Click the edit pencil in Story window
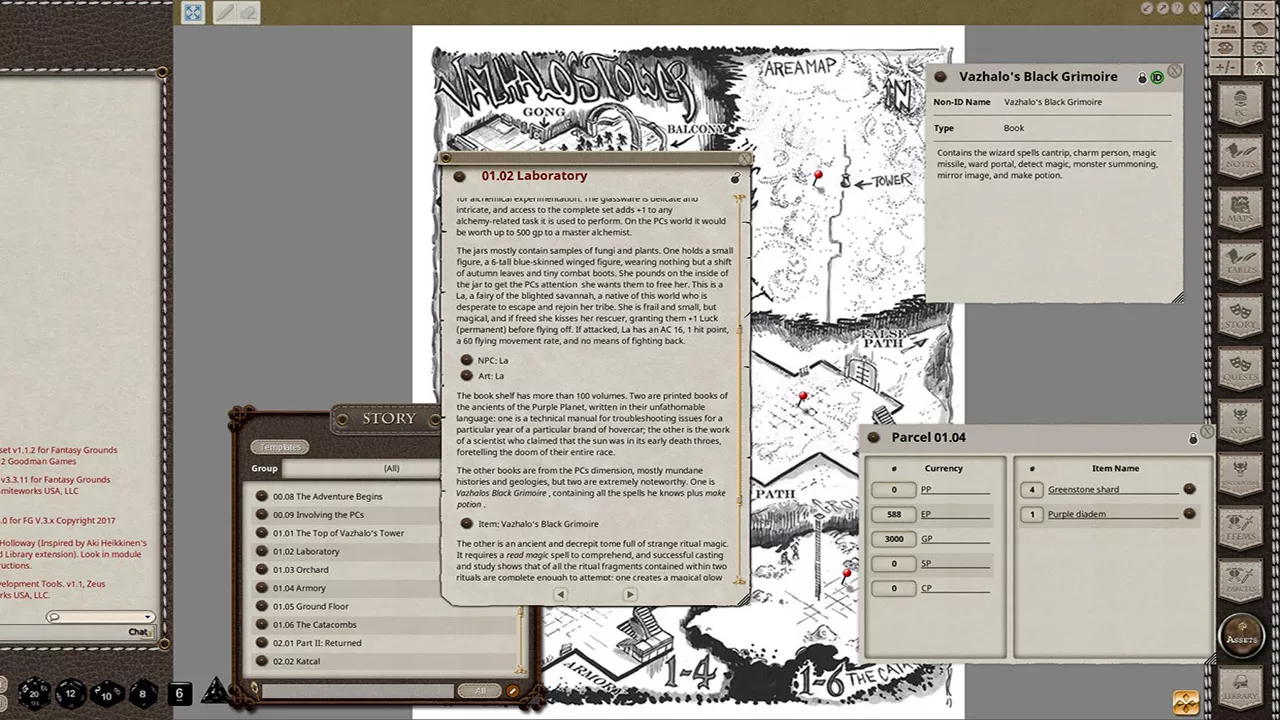 [513, 691]
